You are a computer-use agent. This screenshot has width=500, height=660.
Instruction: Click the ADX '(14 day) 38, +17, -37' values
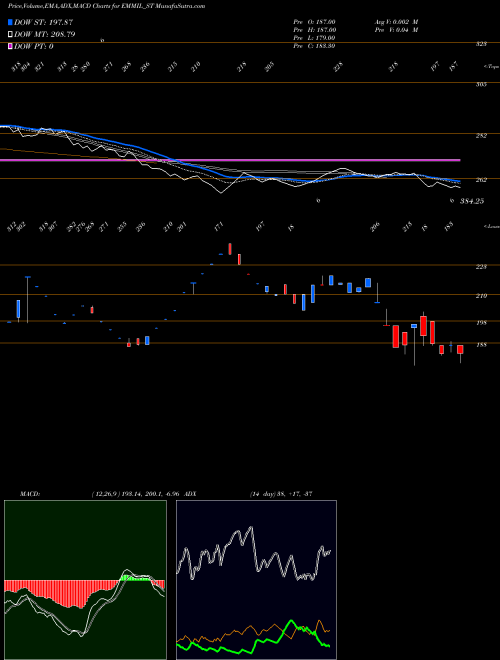[x=281, y=494]
